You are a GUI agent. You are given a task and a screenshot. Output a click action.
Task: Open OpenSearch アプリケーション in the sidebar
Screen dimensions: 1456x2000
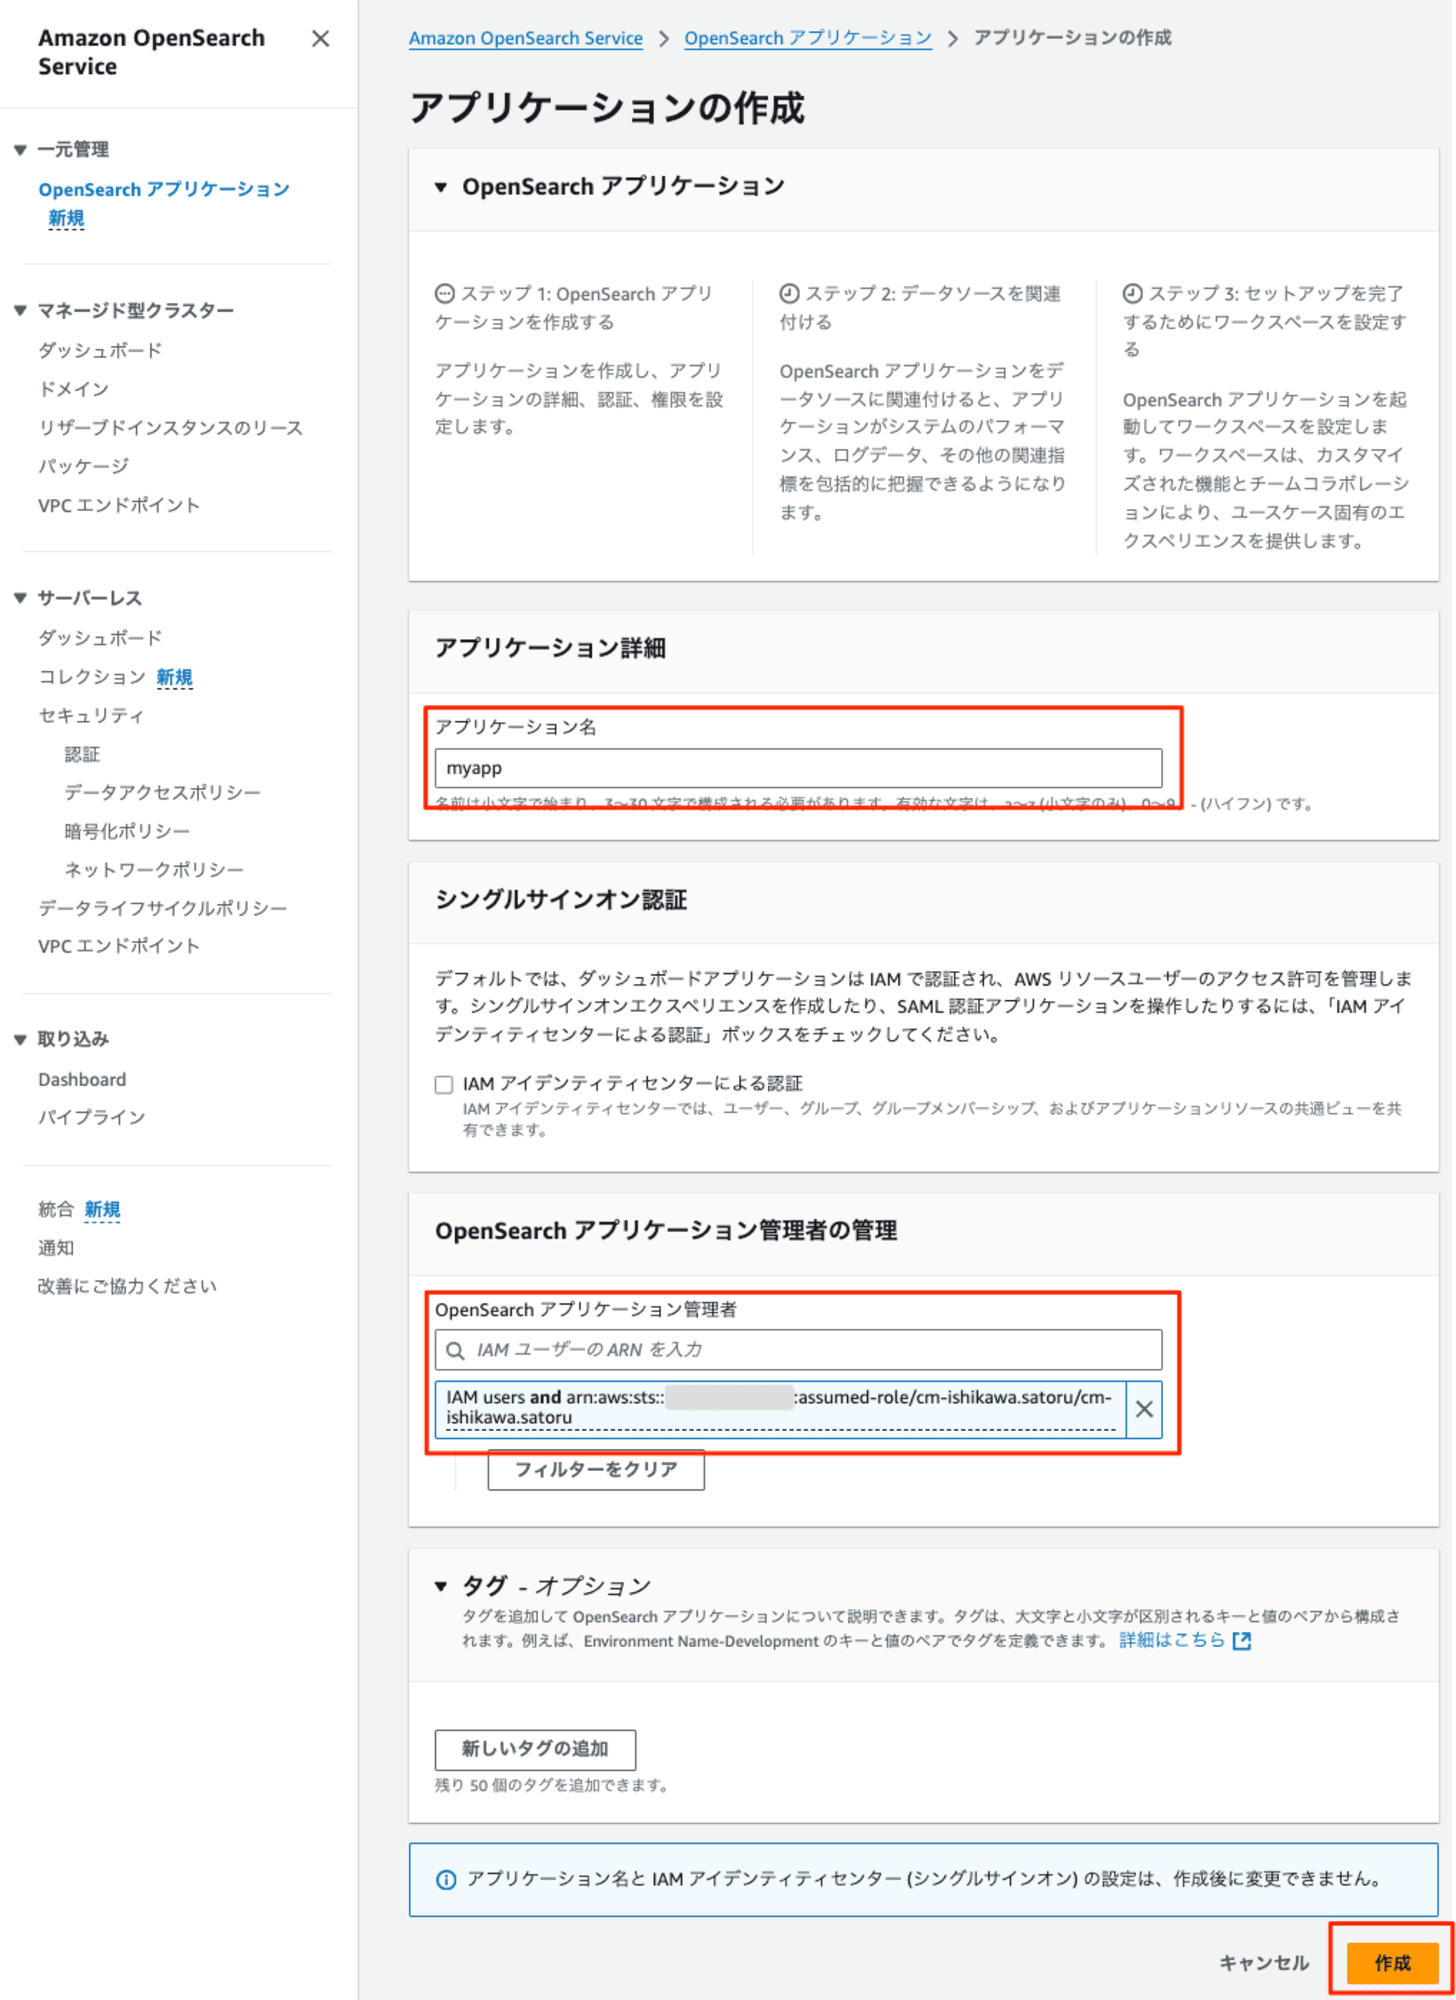[164, 189]
